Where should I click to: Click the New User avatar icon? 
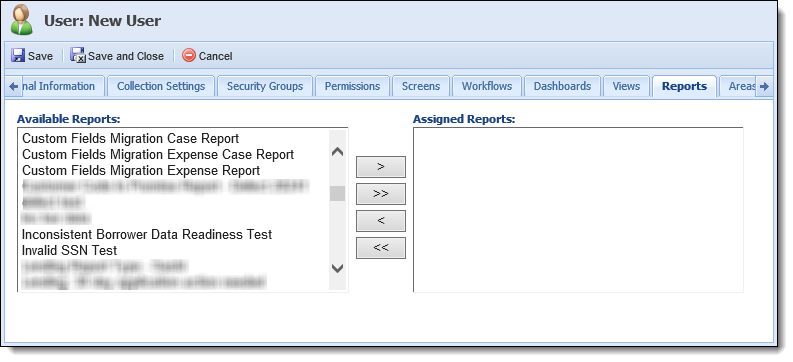pyautogui.click(x=22, y=21)
